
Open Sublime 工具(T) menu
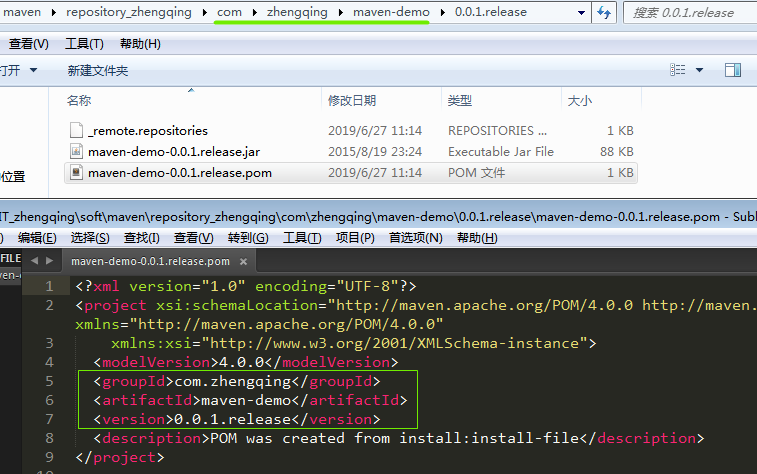(x=302, y=238)
